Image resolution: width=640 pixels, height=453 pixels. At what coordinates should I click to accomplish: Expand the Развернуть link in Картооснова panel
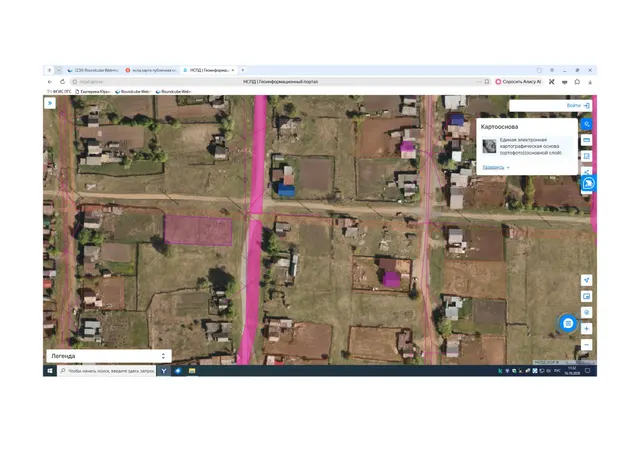496,167
